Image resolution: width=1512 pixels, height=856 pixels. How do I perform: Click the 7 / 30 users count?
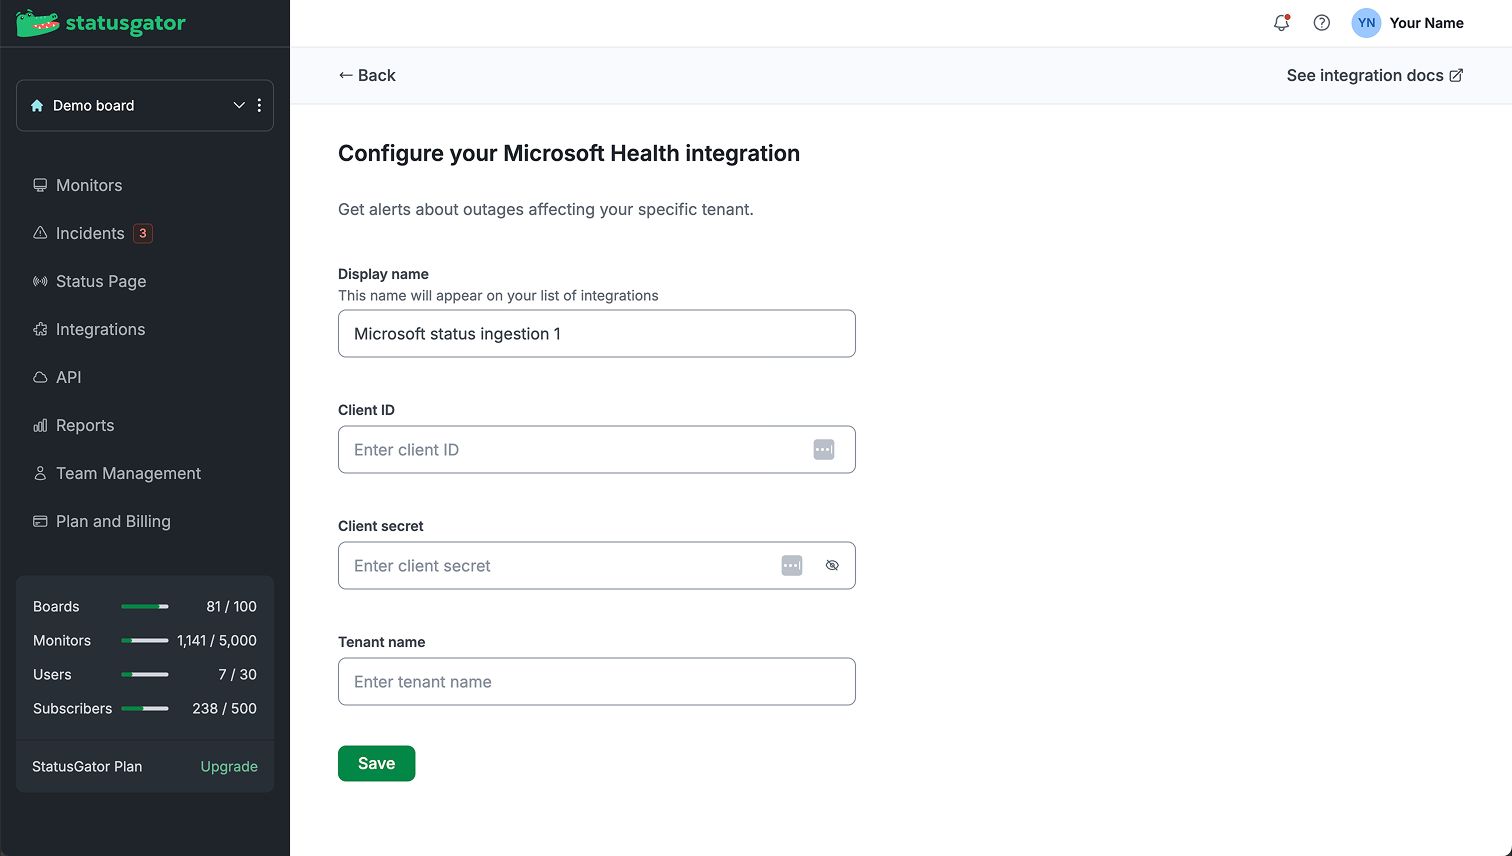pos(237,674)
